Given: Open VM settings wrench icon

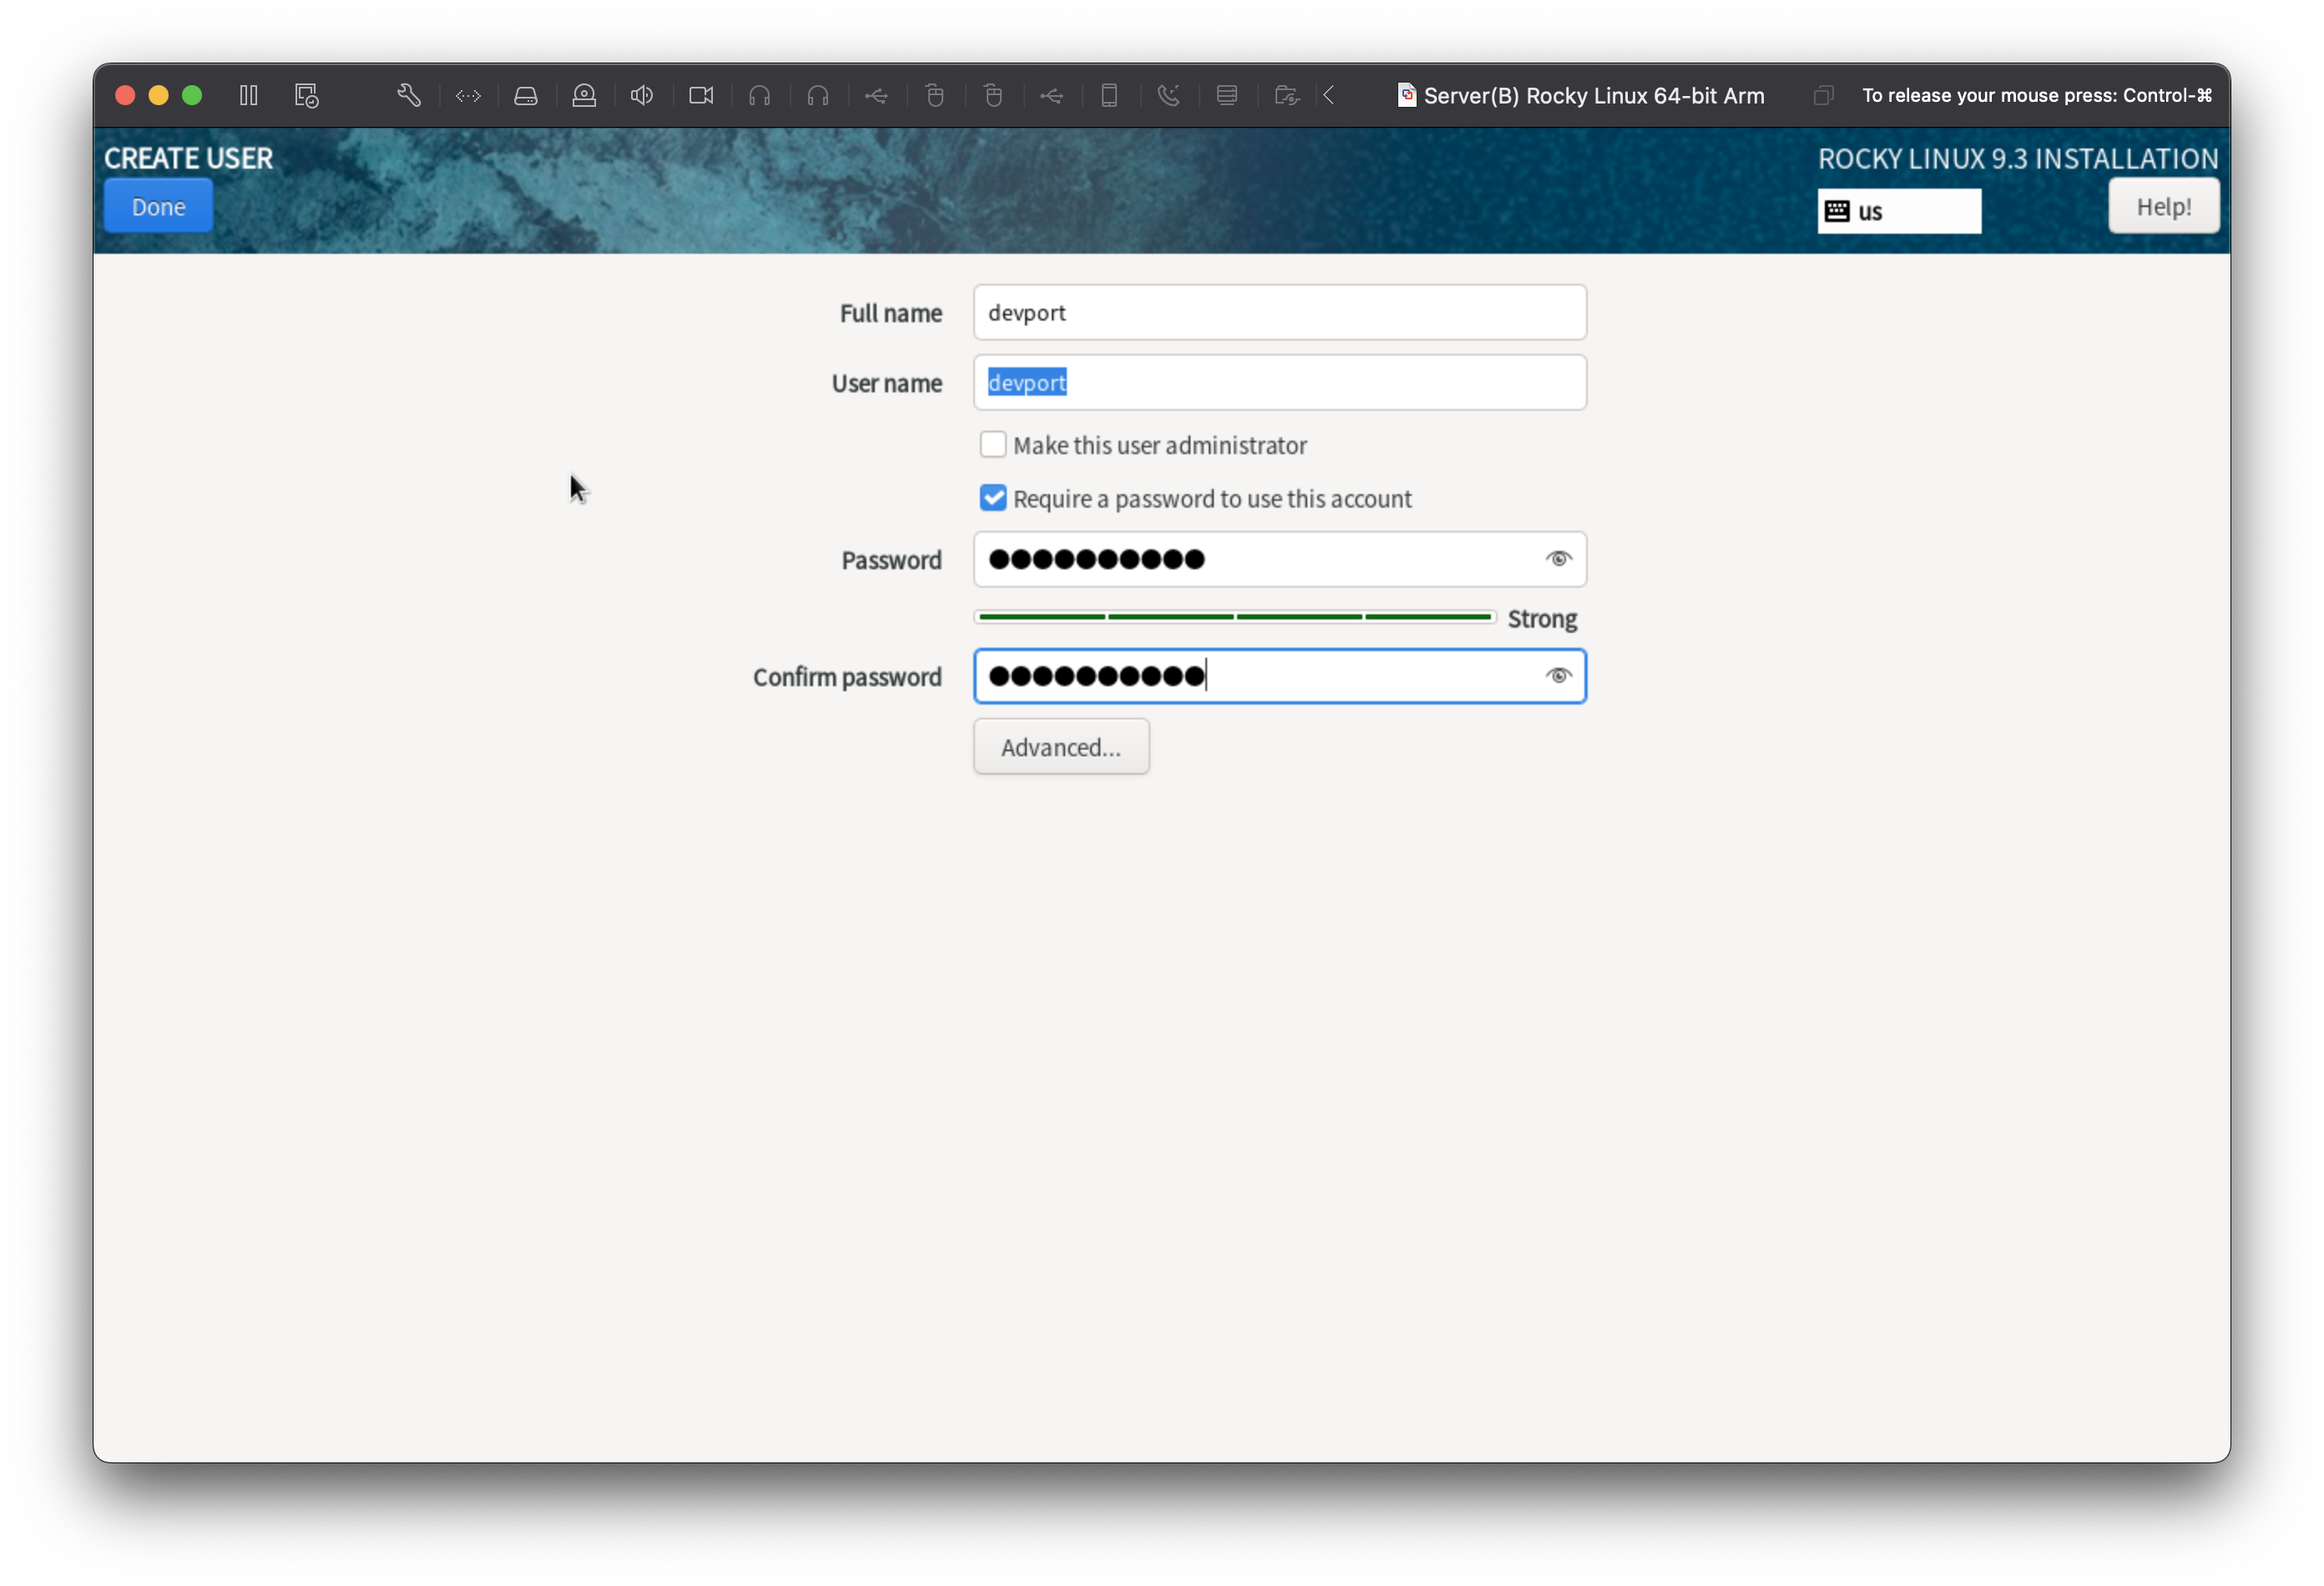Looking at the screenshot, I should coord(408,95).
